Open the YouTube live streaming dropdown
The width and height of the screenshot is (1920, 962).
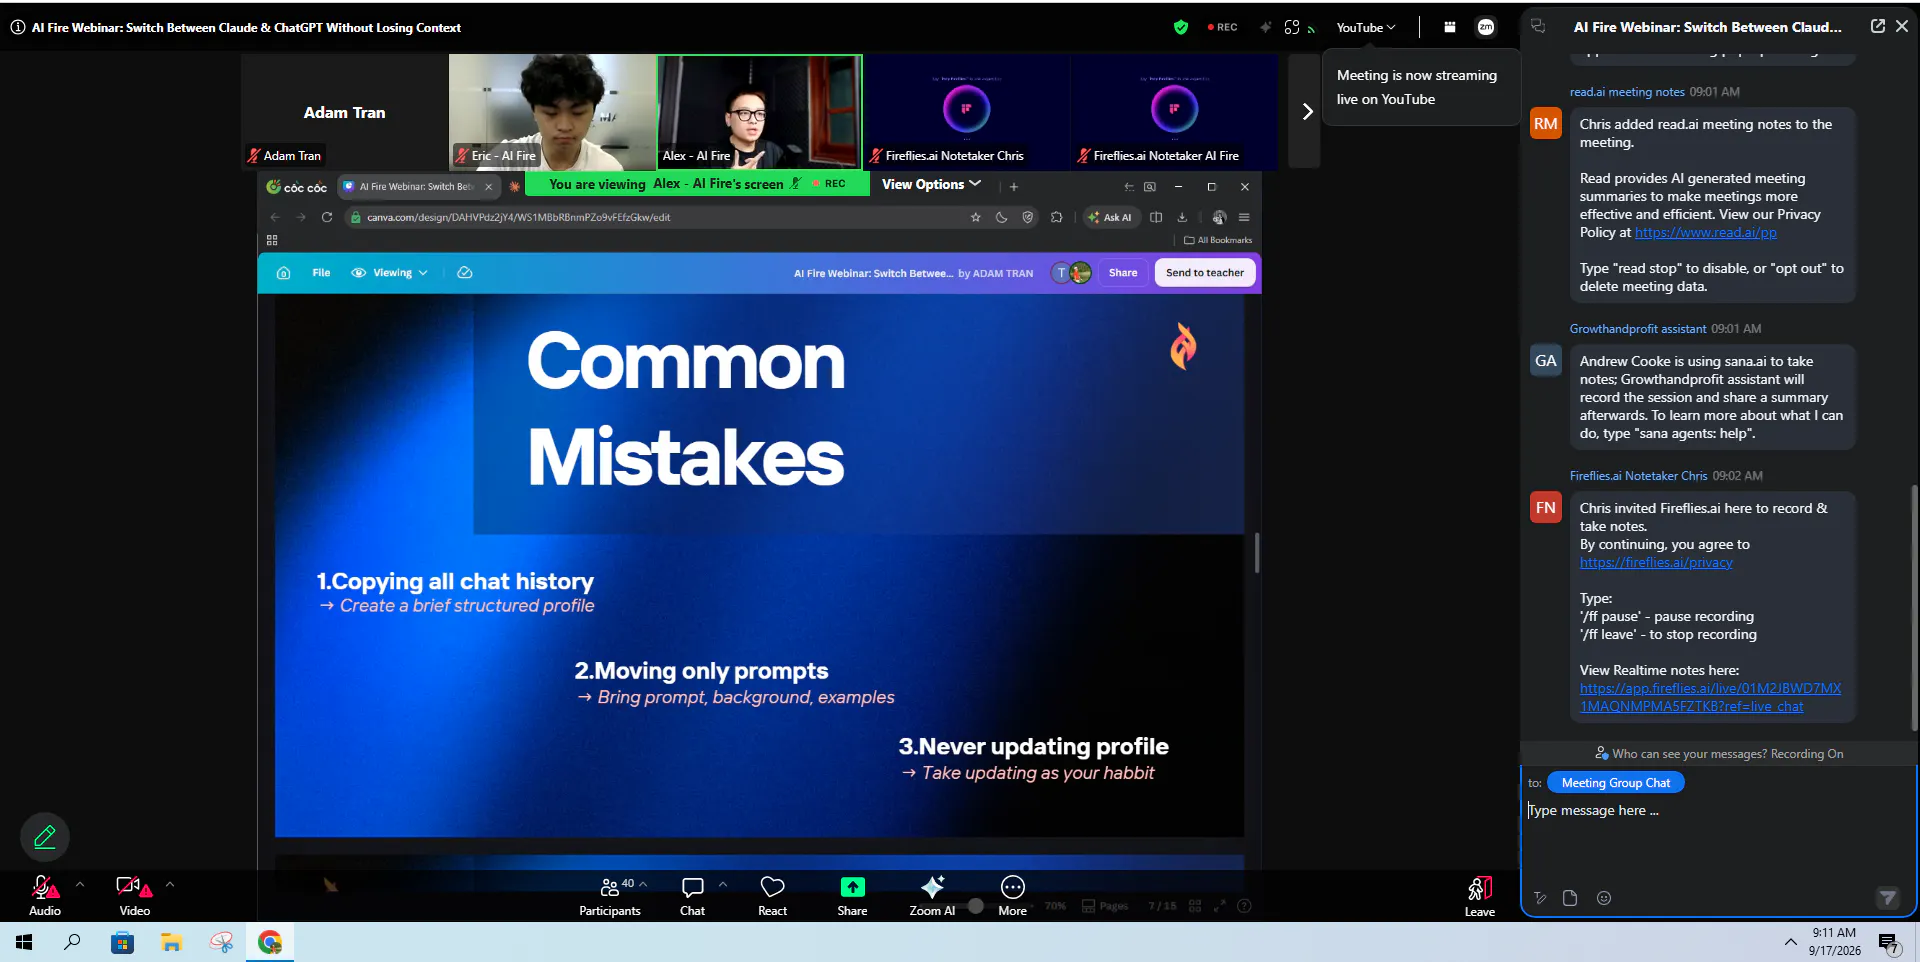pyautogui.click(x=1366, y=28)
